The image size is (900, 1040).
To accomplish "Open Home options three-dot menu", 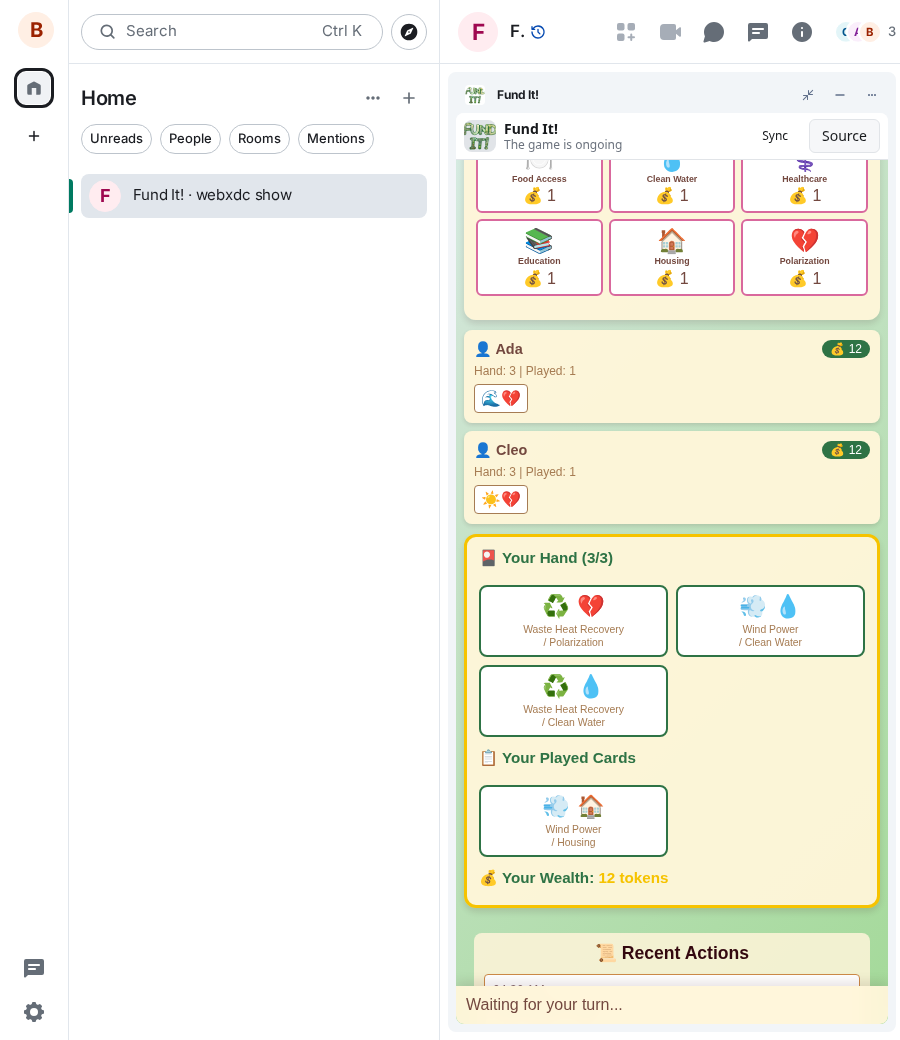I will pyautogui.click(x=373, y=98).
